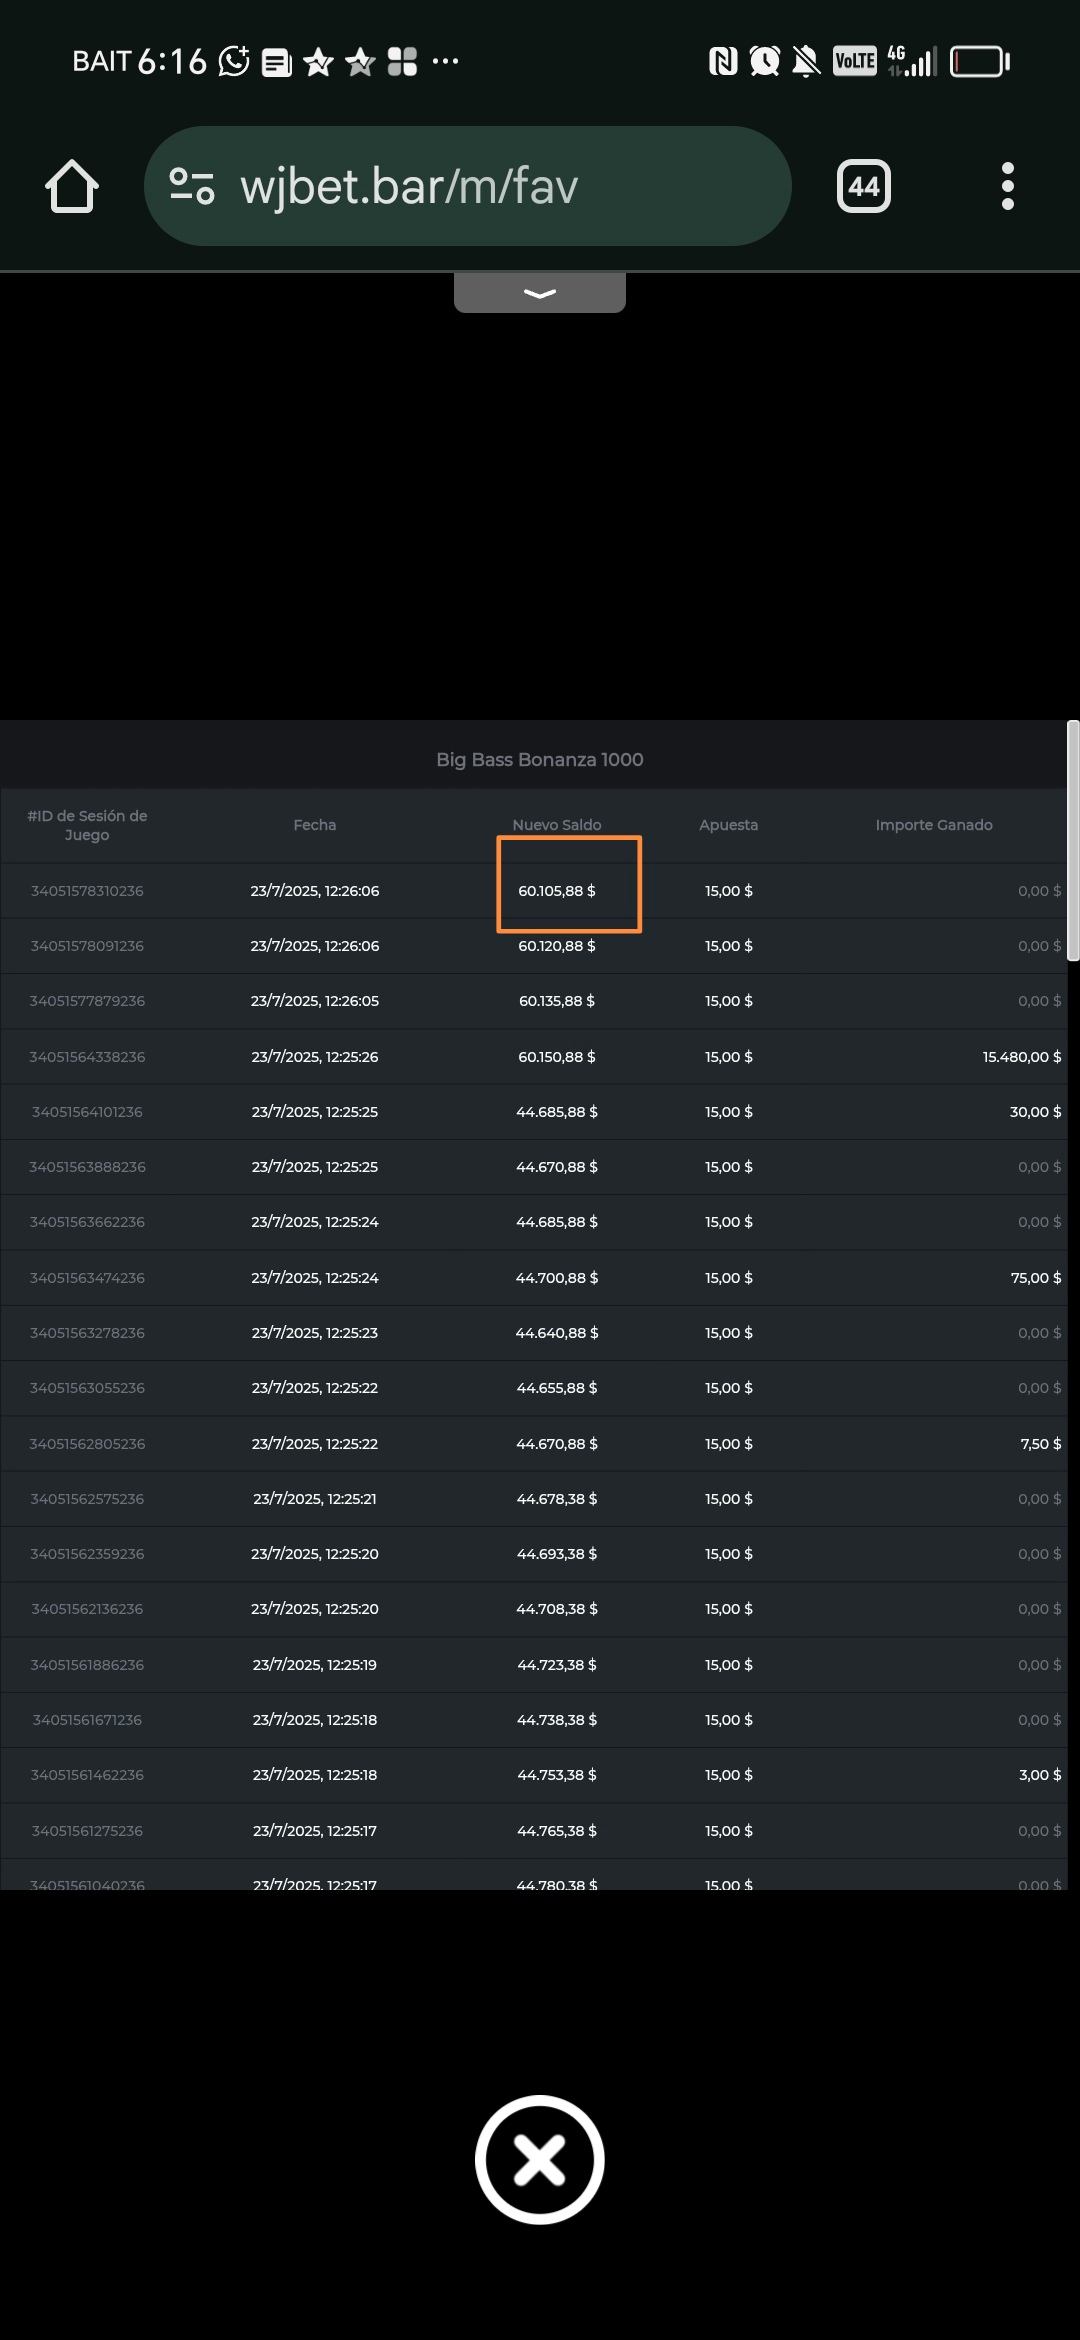Expand the collapsed chevron pull-down handle
Viewport: 1080px width, 2340px height.
point(539,293)
